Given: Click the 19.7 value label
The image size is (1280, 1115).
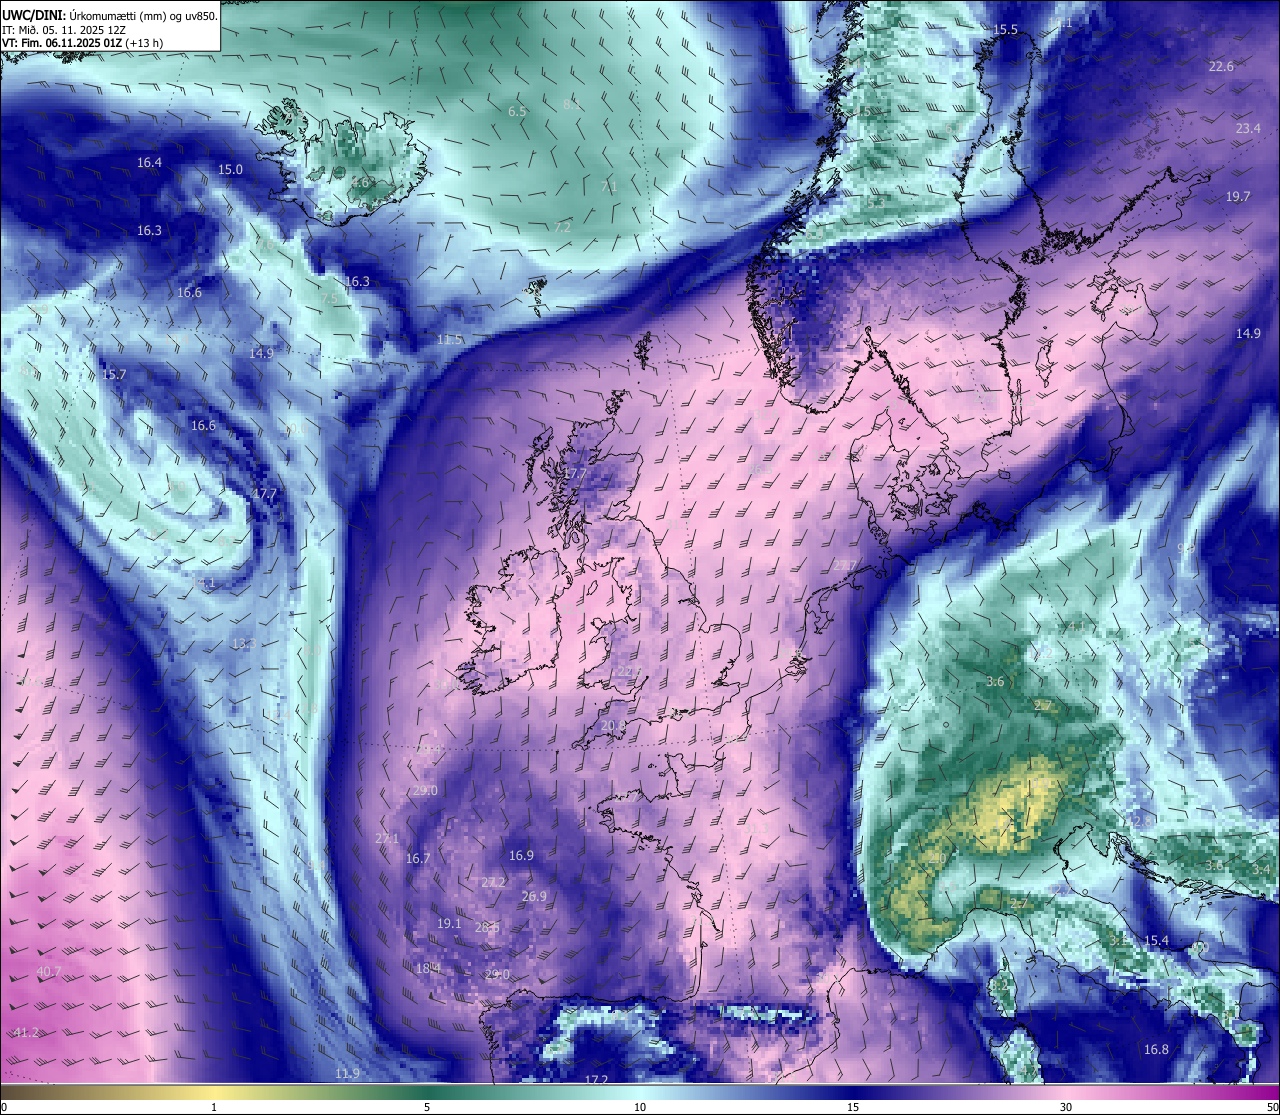Looking at the screenshot, I should (1238, 196).
